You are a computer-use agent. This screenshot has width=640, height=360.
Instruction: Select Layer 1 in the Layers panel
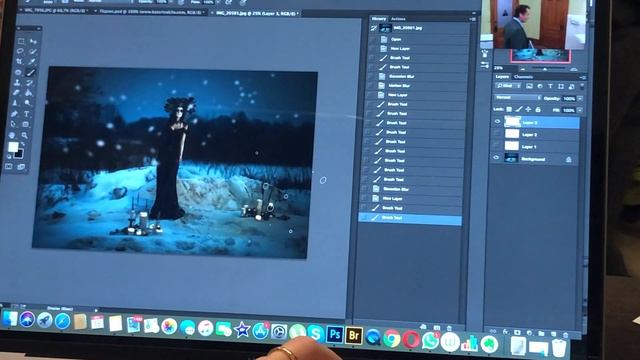(535, 146)
